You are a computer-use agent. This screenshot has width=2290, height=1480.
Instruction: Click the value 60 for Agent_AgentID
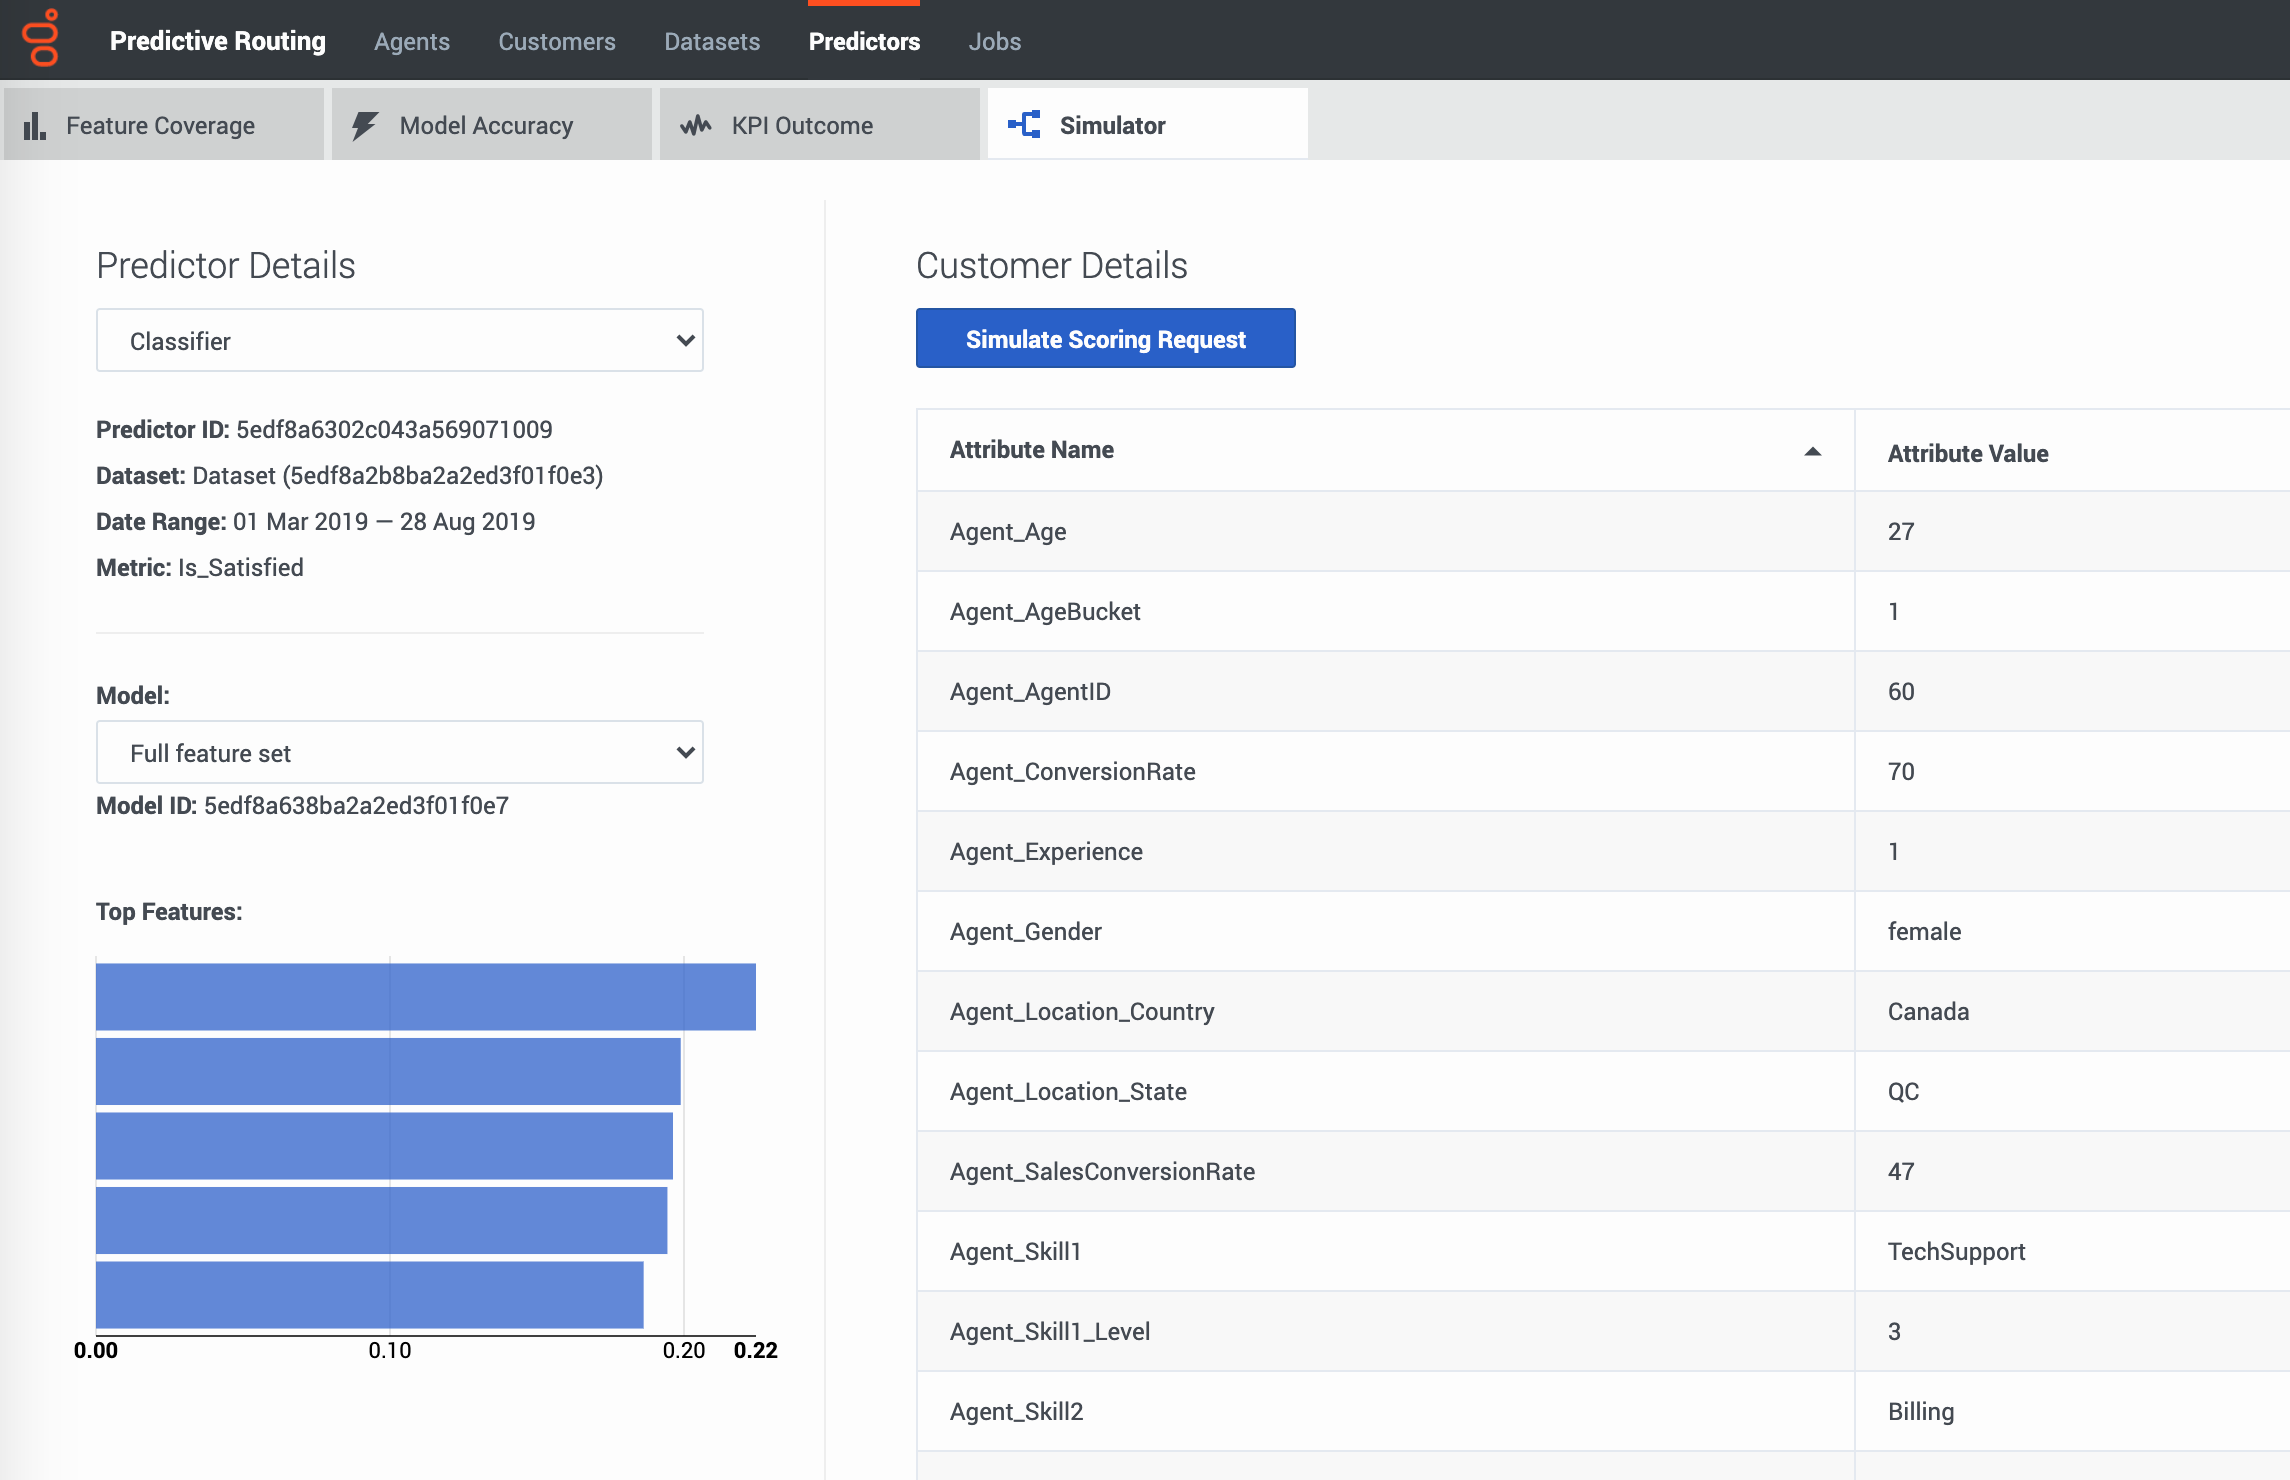1901,691
